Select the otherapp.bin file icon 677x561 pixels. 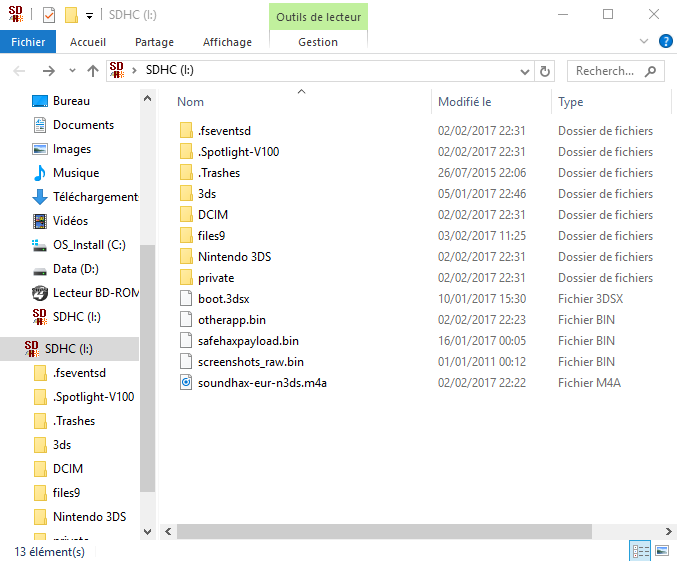[x=186, y=320]
